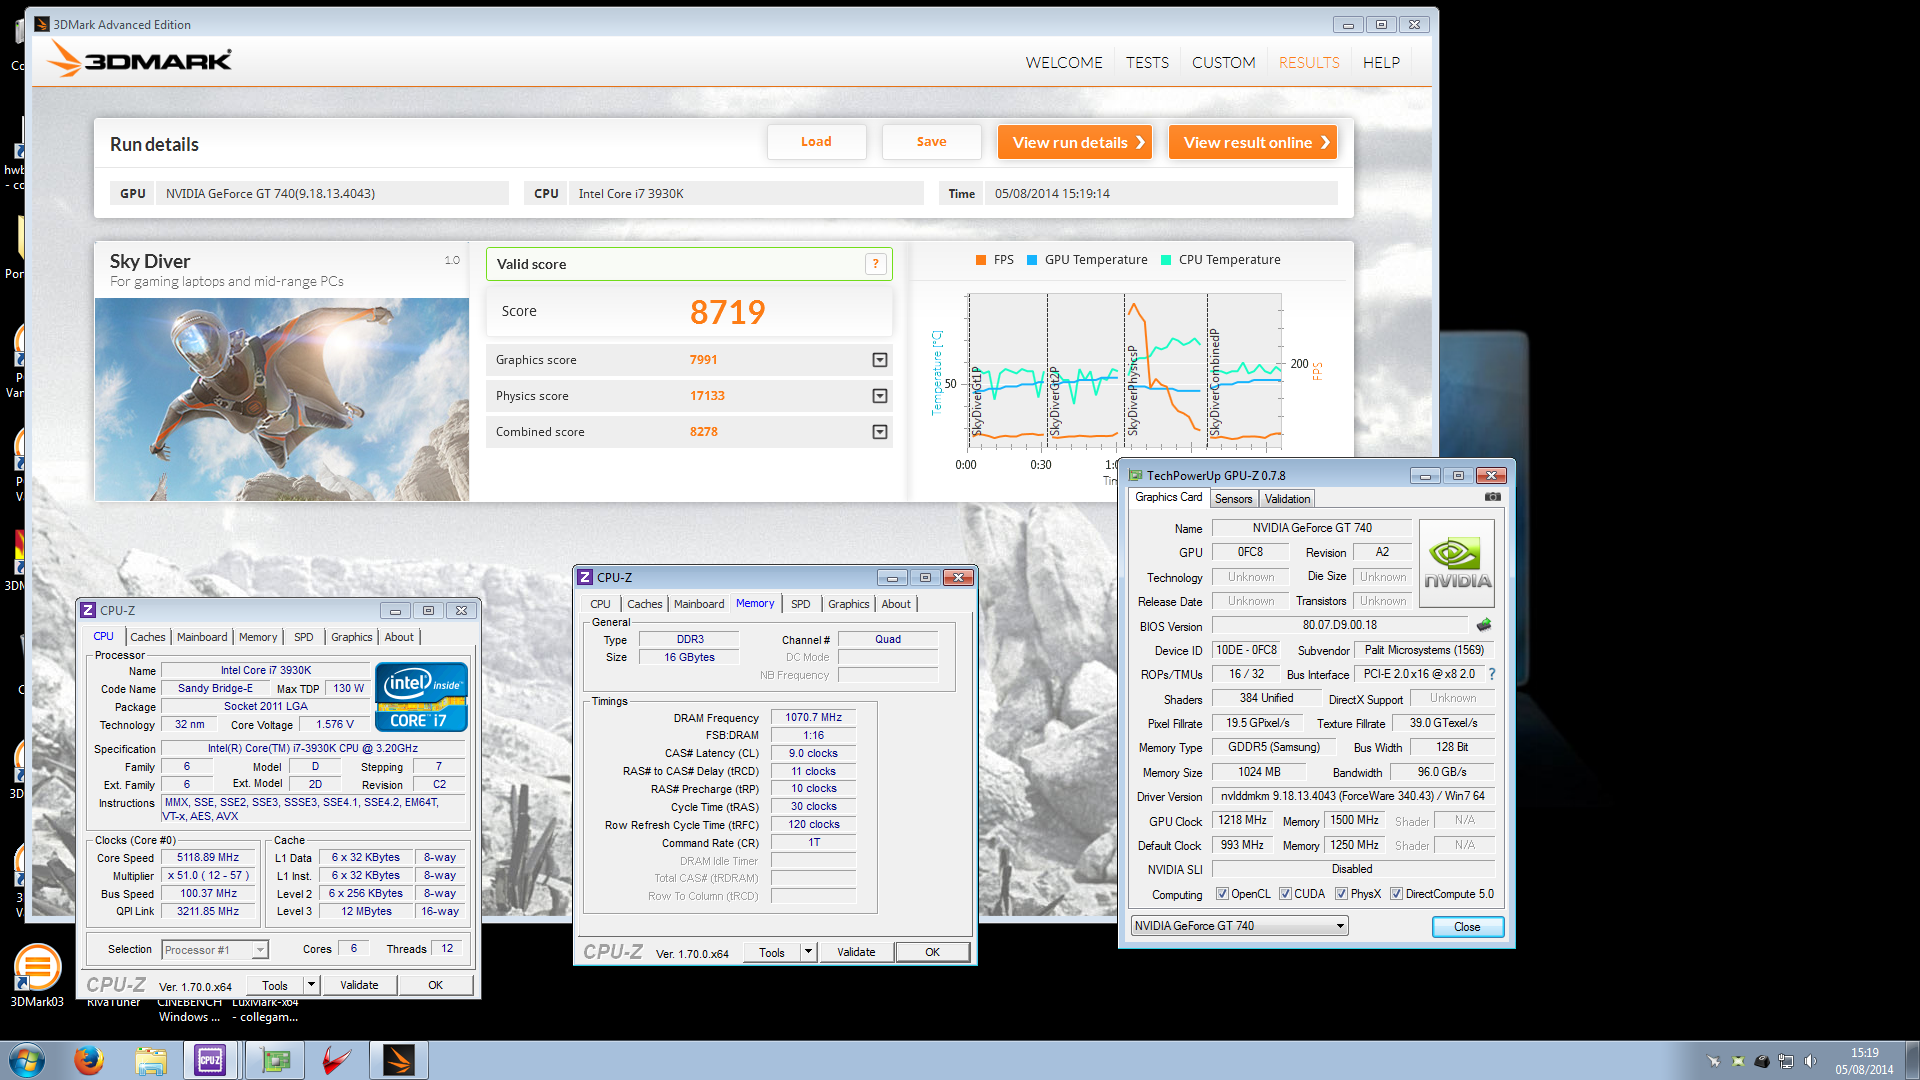Toggle the OpenCL checkbox in GPU-Z

[x=1222, y=894]
